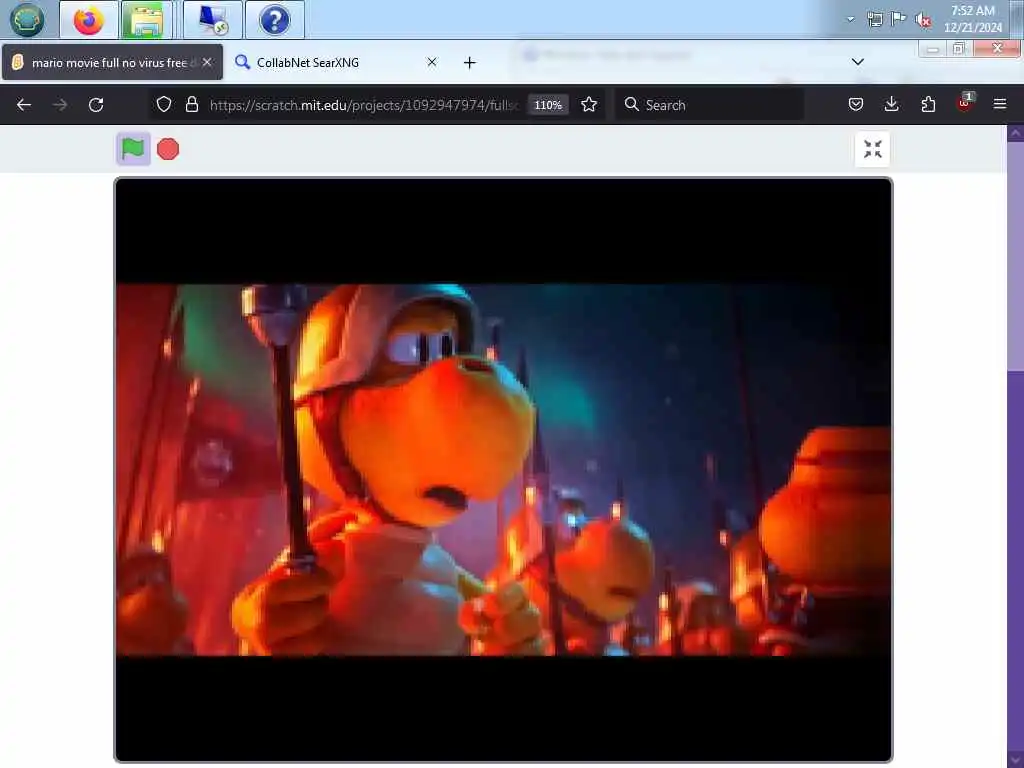Click Firefox icon in taskbar
The height and width of the screenshot is (768, 1024).
89,20
